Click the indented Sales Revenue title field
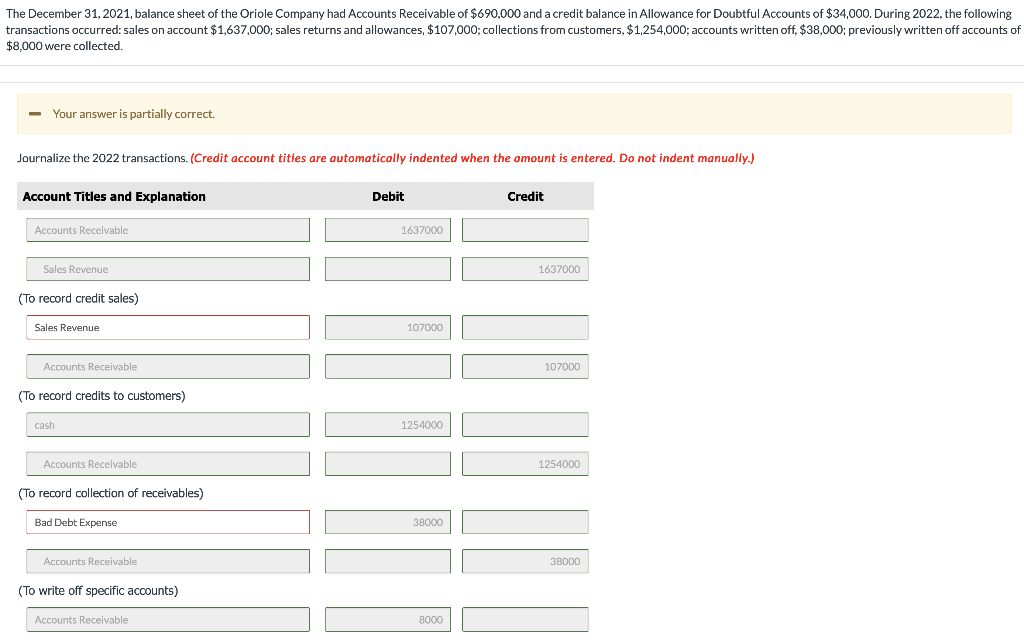This screenshot has width=1024, height=642. pos(168,269)
